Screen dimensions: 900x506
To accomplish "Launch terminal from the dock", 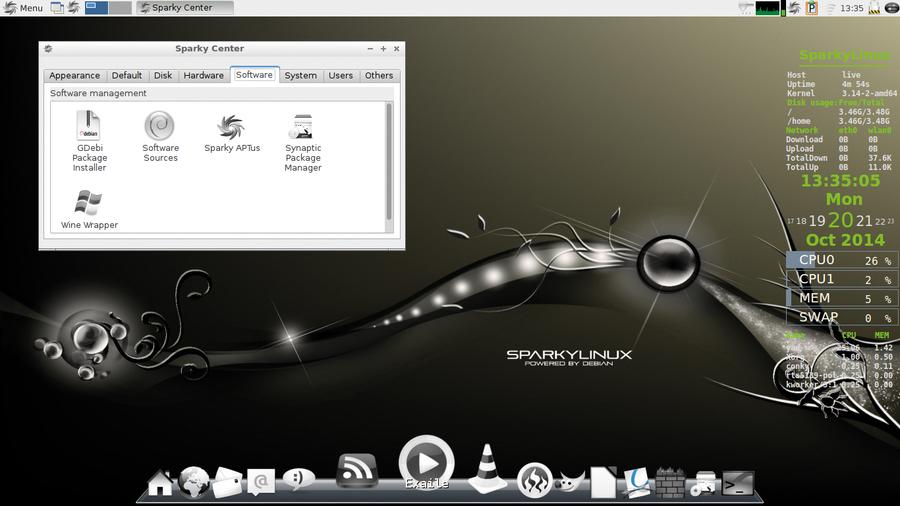I will 738,483.
